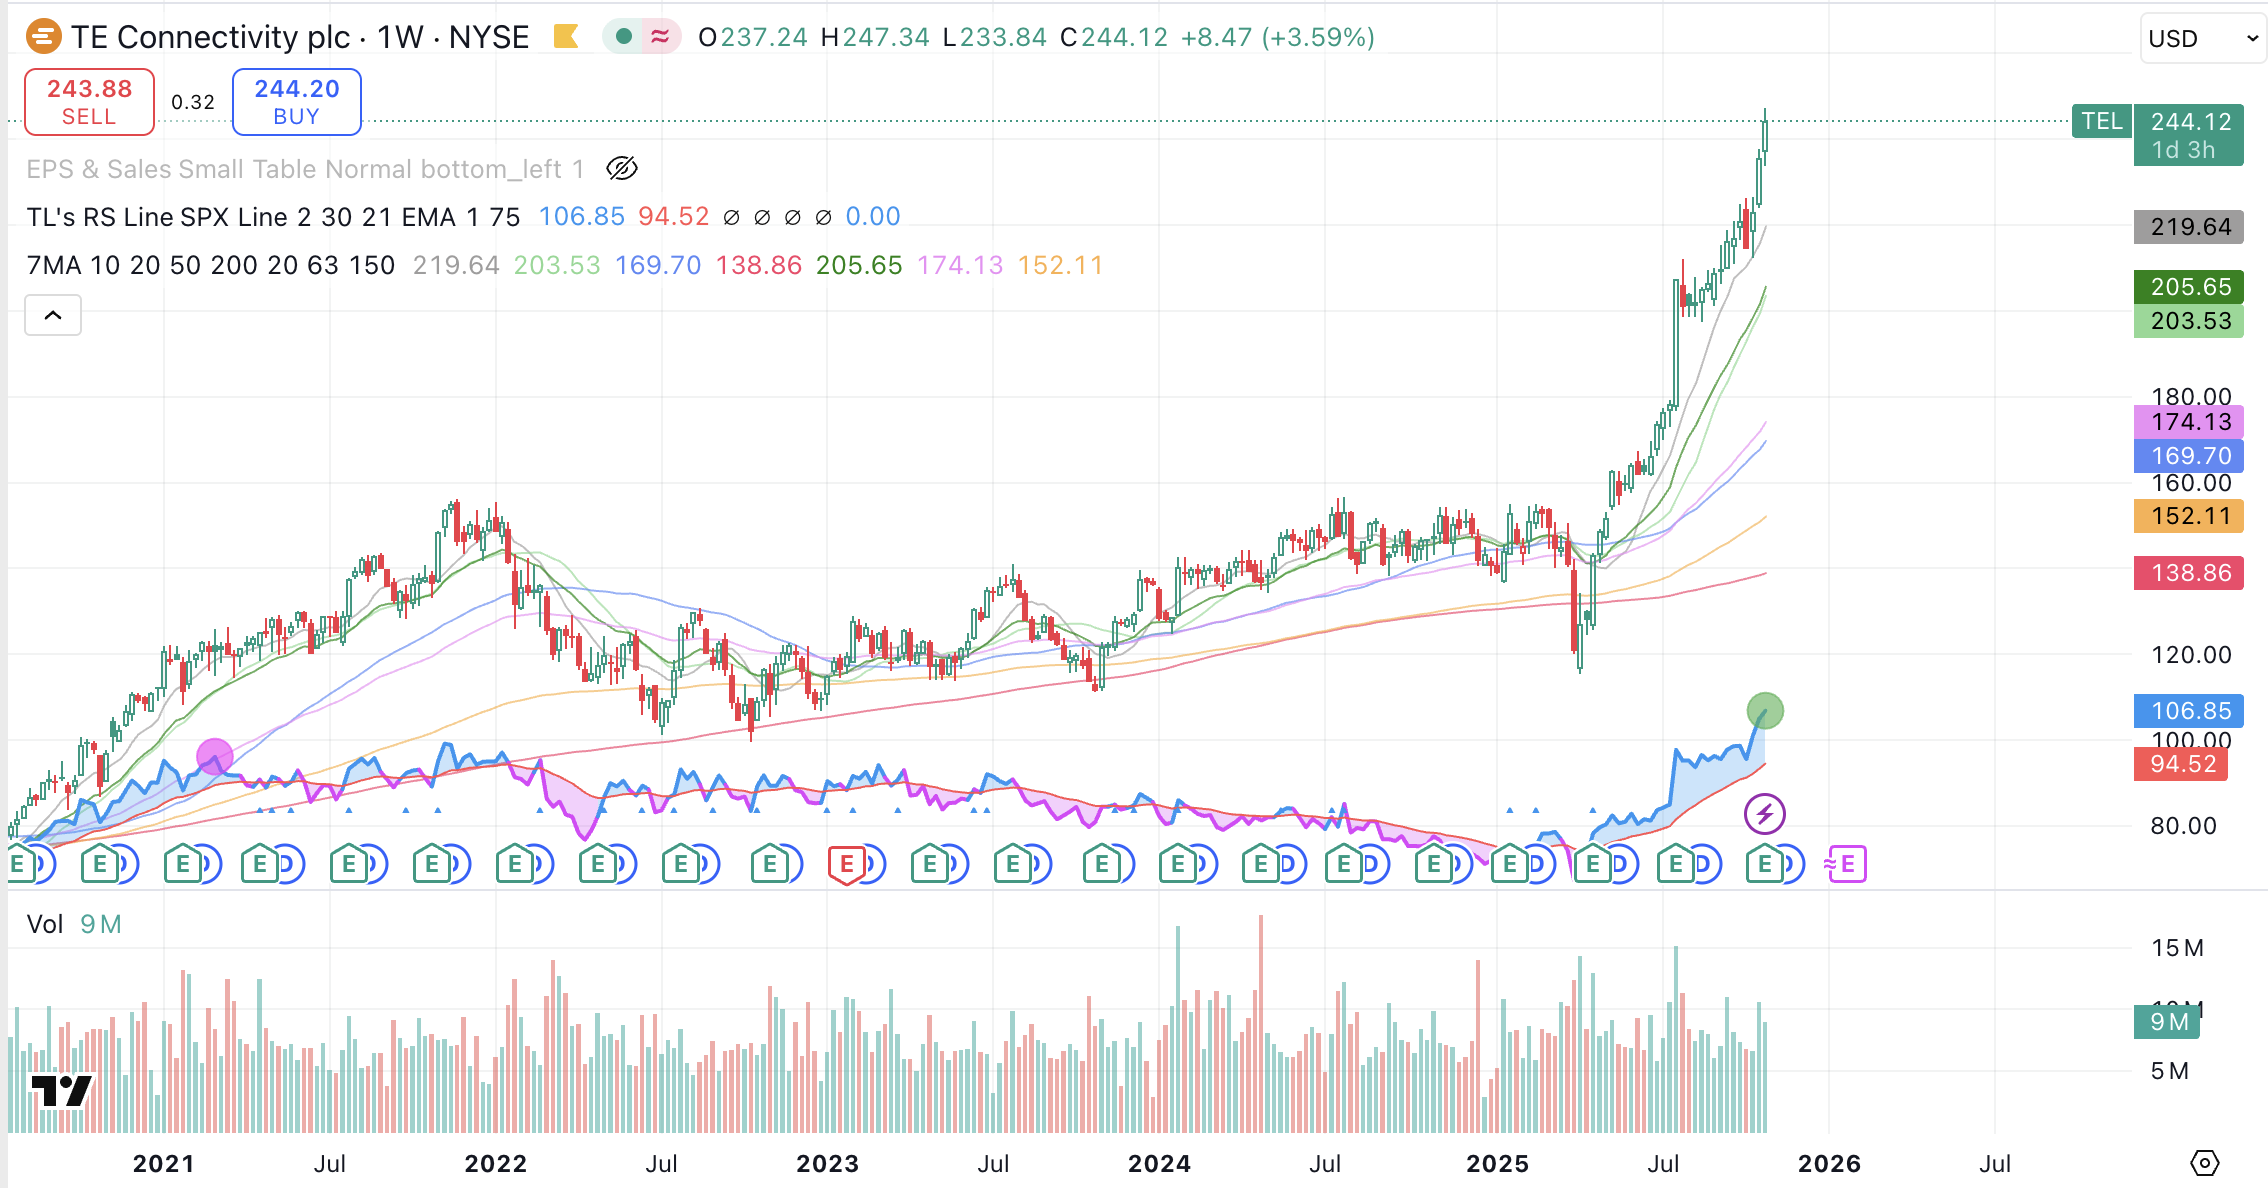This screenshot has height=1188, width=2268.
Task: Click the green market-open status dot
Action: tap(624, 38)
